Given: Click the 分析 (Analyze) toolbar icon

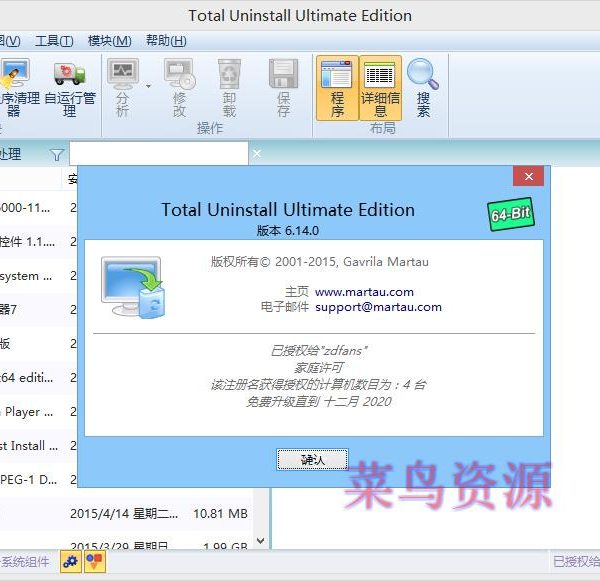Looking at the screenshot, I should pyautogui.click(x=123, y=75).
